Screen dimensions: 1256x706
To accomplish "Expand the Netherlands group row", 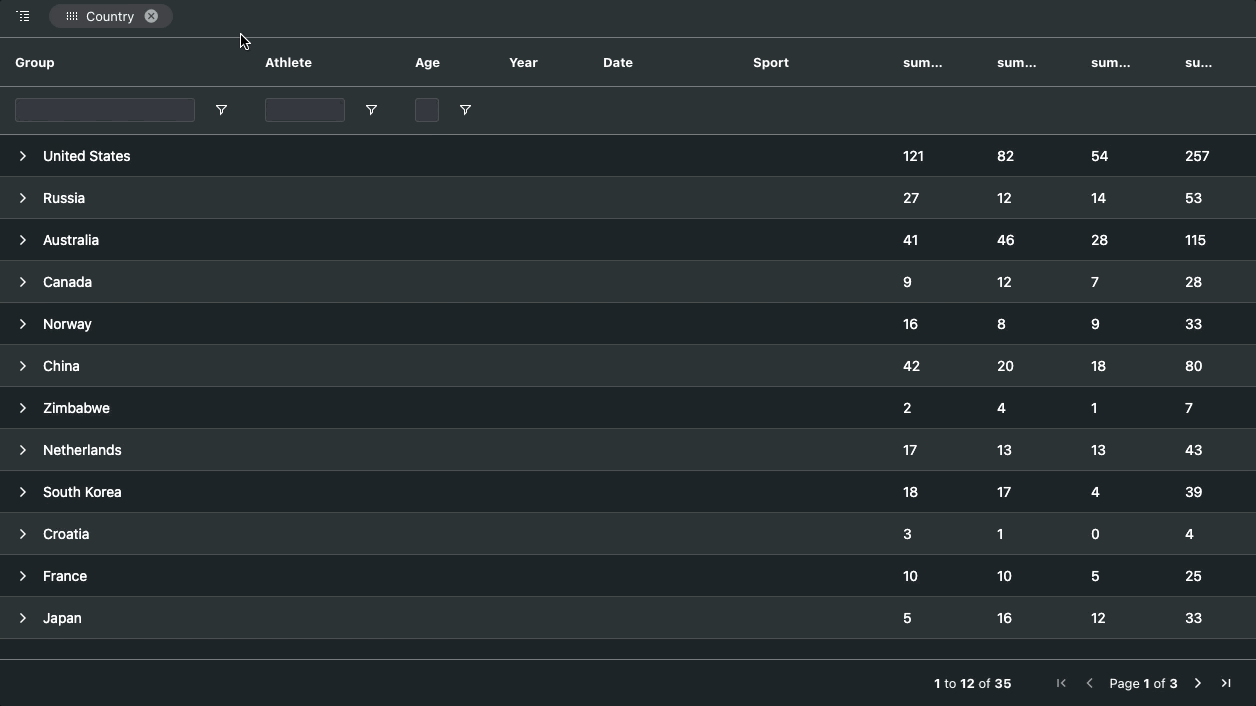I will click(23, 450).
